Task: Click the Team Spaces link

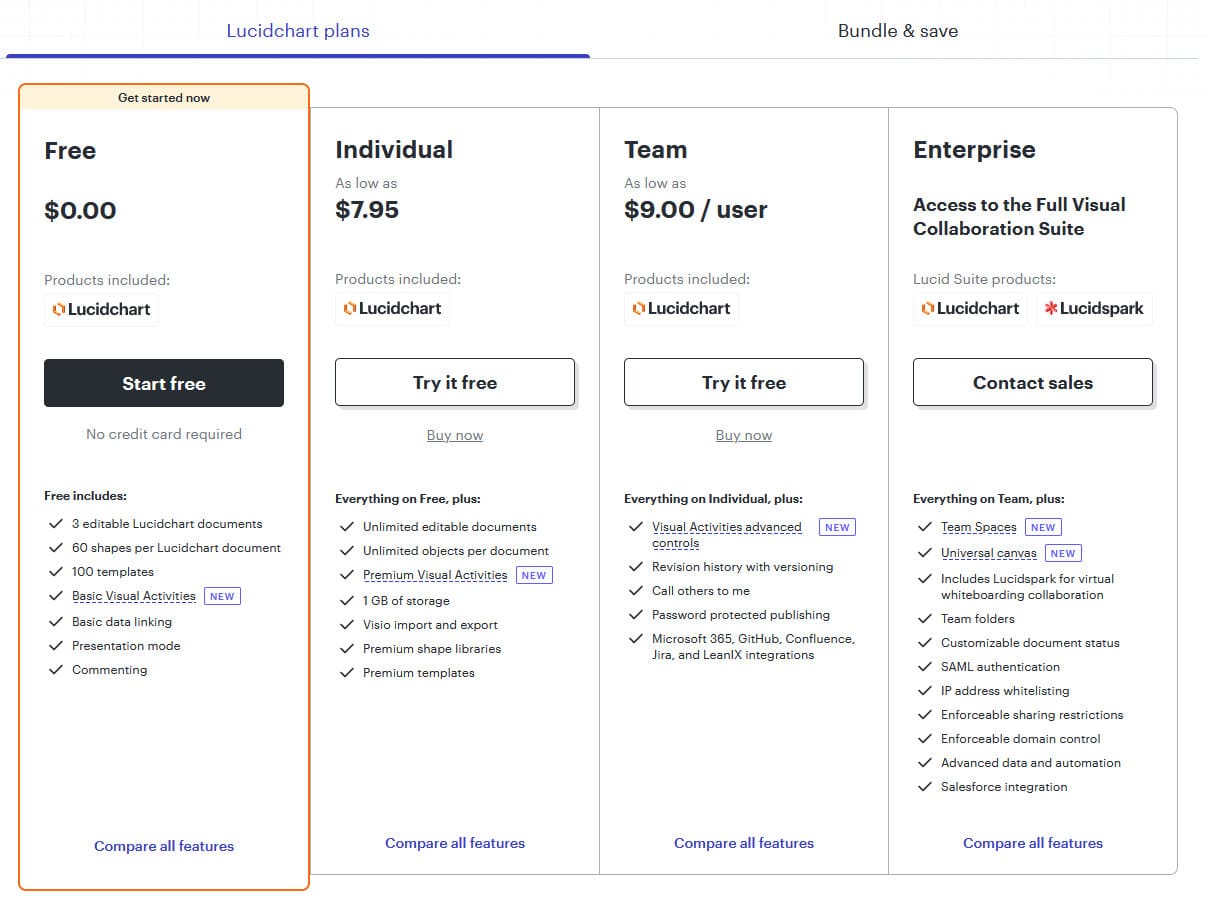Action: pyautogui.click(x=978, y=527)
